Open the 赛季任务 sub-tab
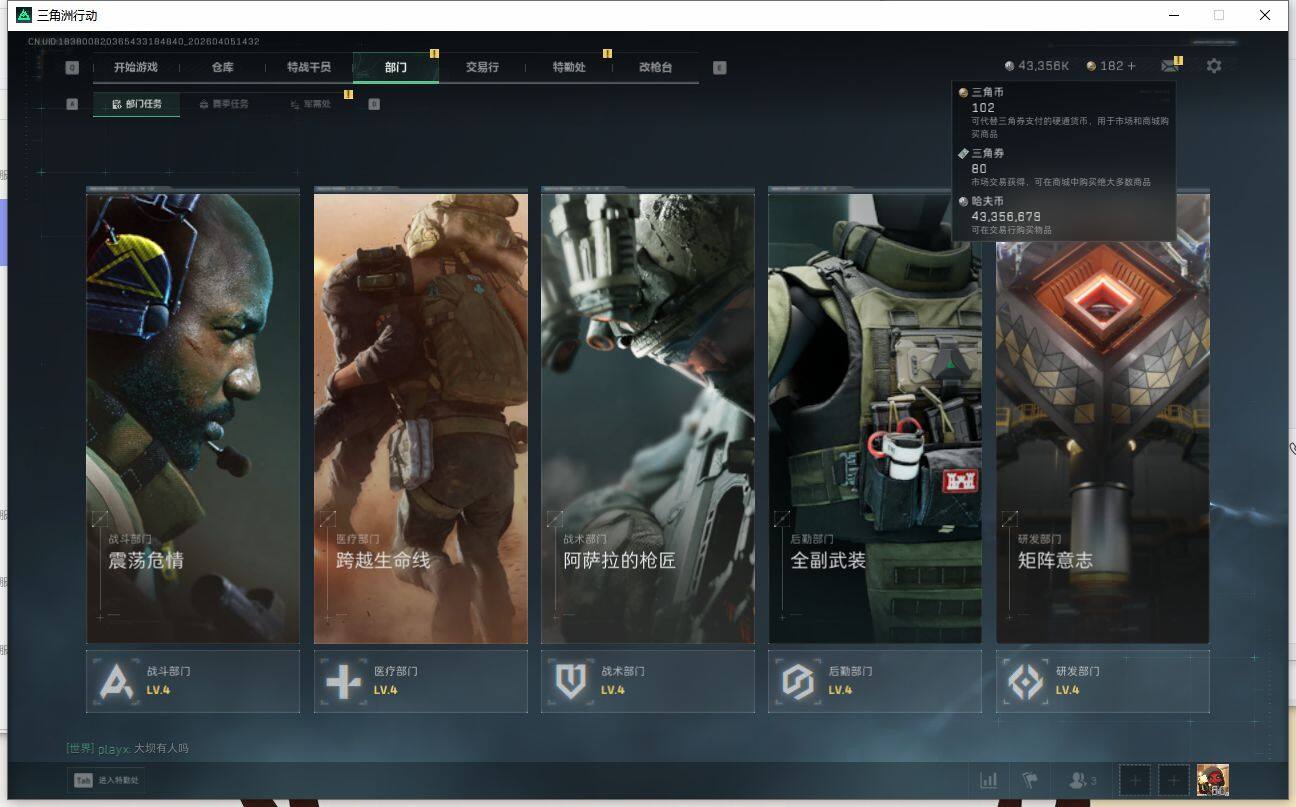 [224, 104]
